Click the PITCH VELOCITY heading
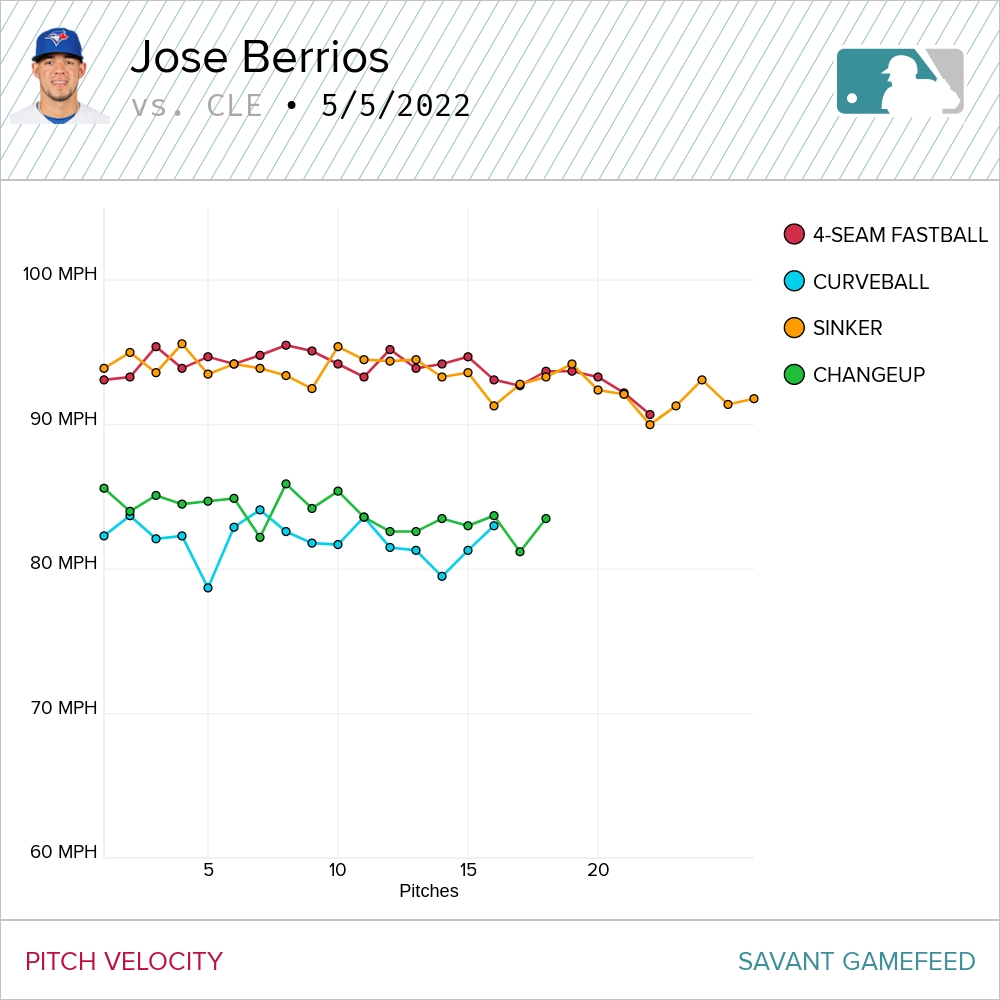 click(124, 961)
